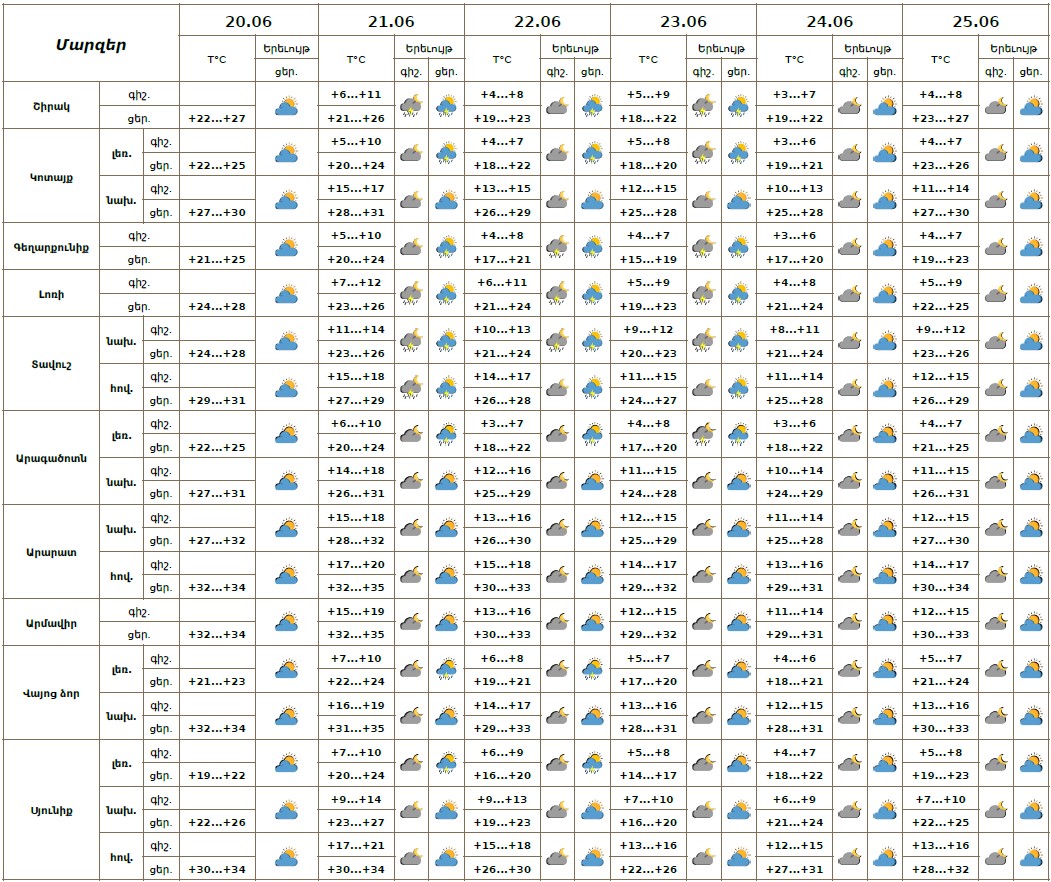The image size is (1051, 882).
Task: Click Արմավիր 21.06 daytime temperature +32...+35
Action: pyautogui.click(x=356, y=635)
